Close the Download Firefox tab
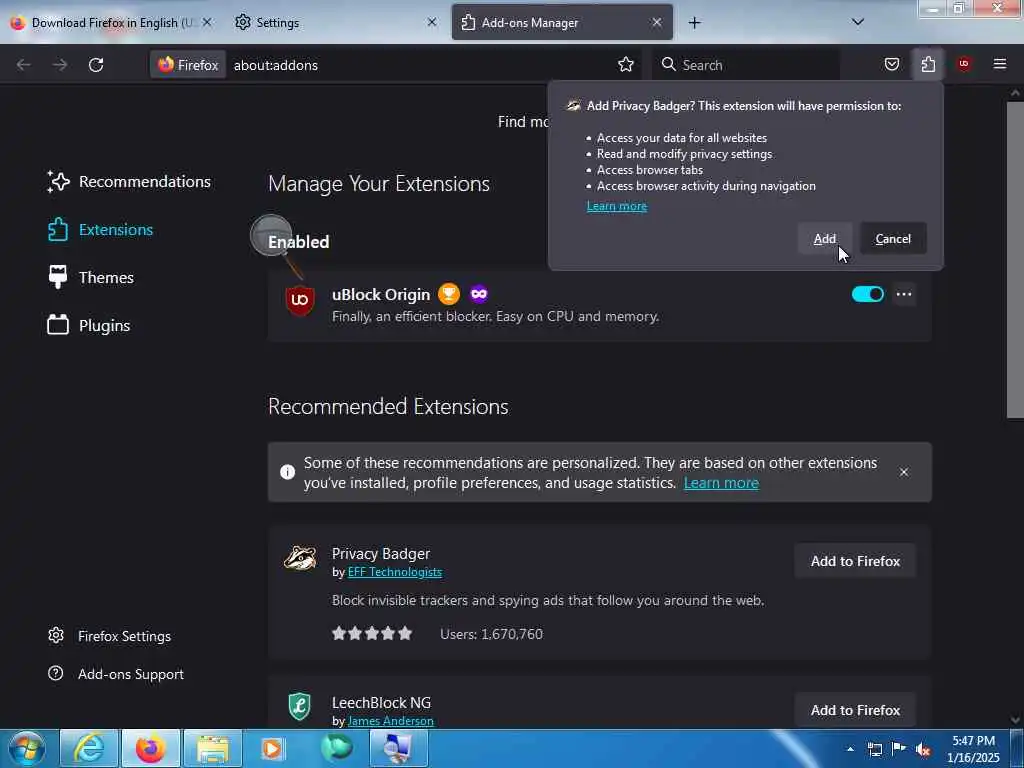 [206, 22]
